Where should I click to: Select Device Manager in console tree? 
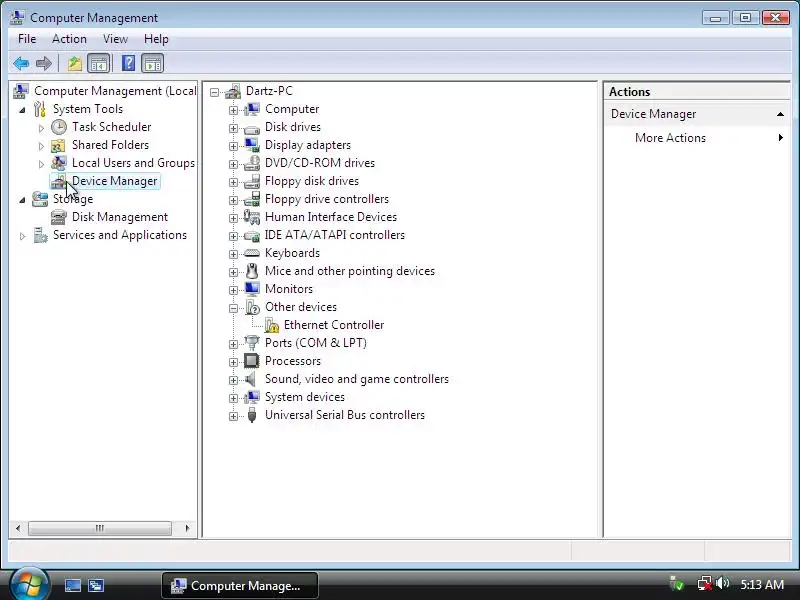tap(114, 181)
